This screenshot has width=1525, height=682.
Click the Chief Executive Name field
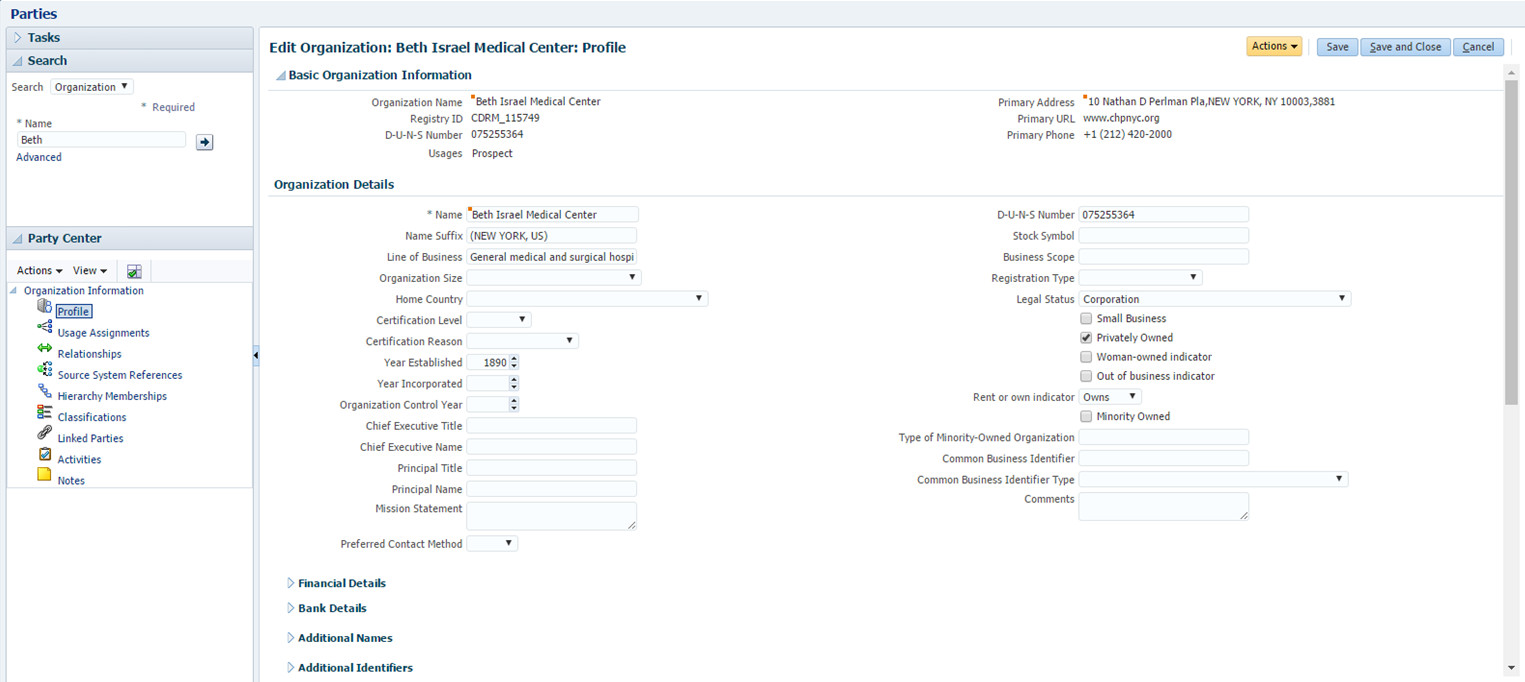click(552, 447)
